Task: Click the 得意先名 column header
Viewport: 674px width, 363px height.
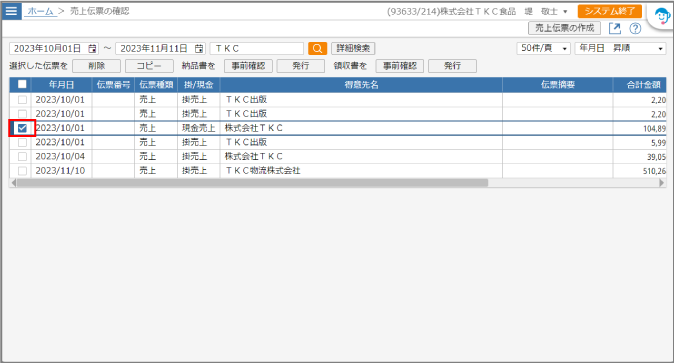Action: [361, 85]
